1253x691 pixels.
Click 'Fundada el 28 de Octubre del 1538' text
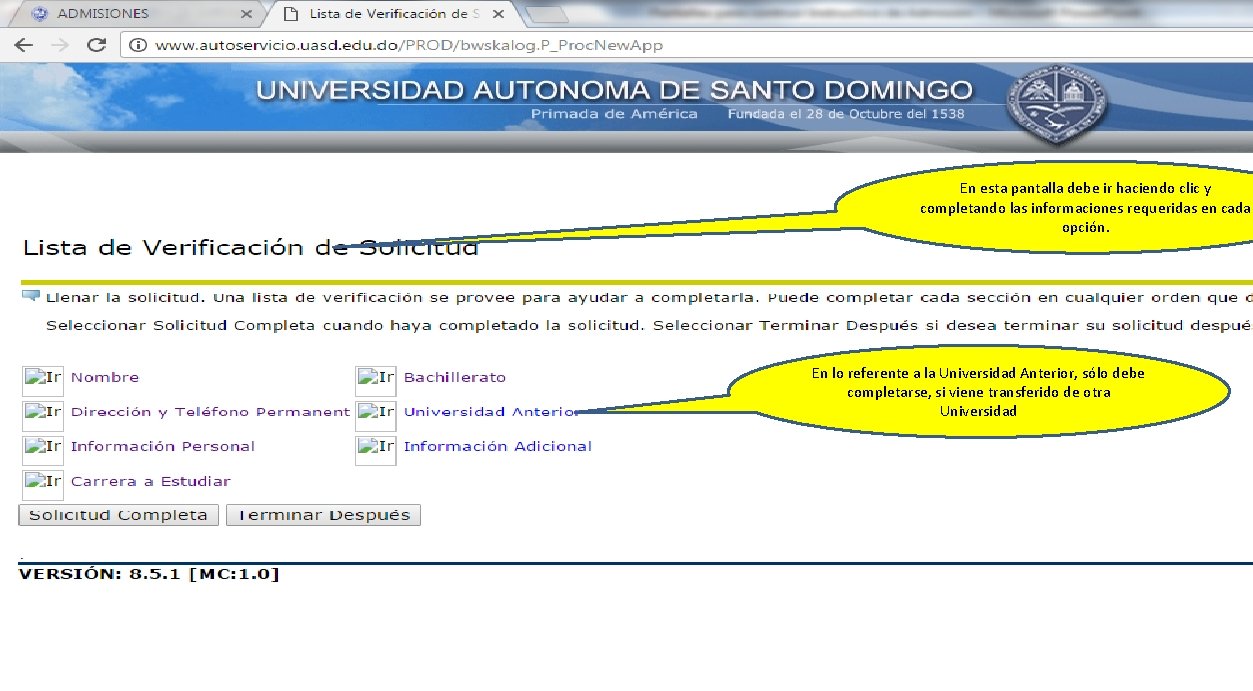click(846, 114)
